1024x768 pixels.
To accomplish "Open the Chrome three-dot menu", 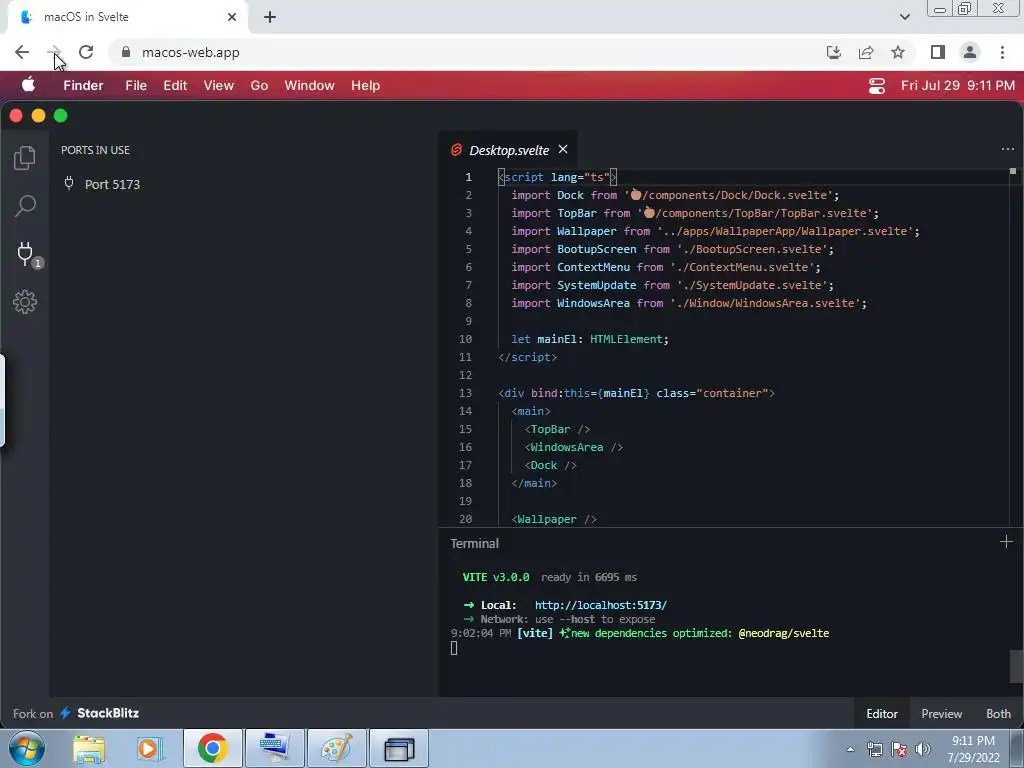I will coord(1002,52).
